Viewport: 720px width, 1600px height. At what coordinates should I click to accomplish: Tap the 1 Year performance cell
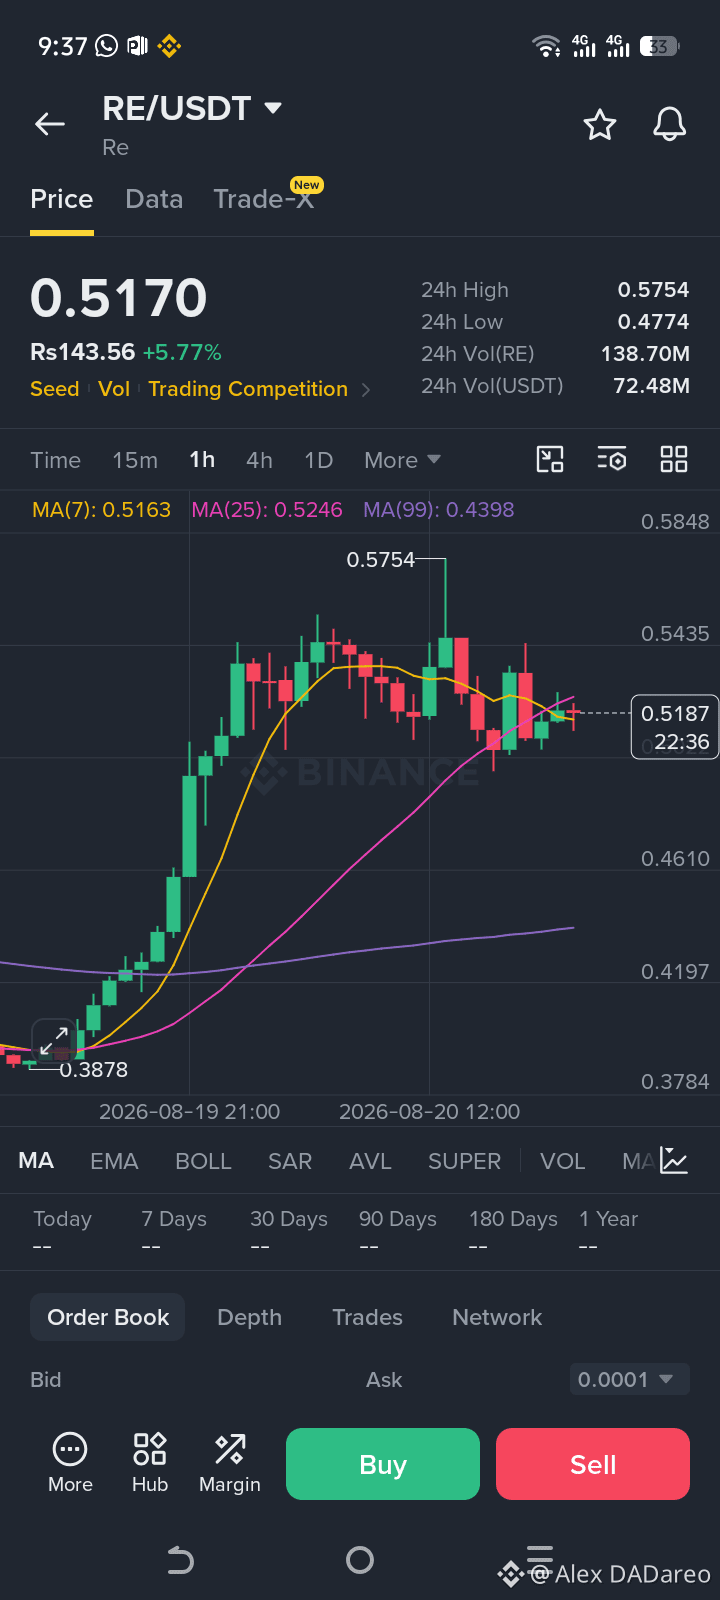tap(608, 1232)
